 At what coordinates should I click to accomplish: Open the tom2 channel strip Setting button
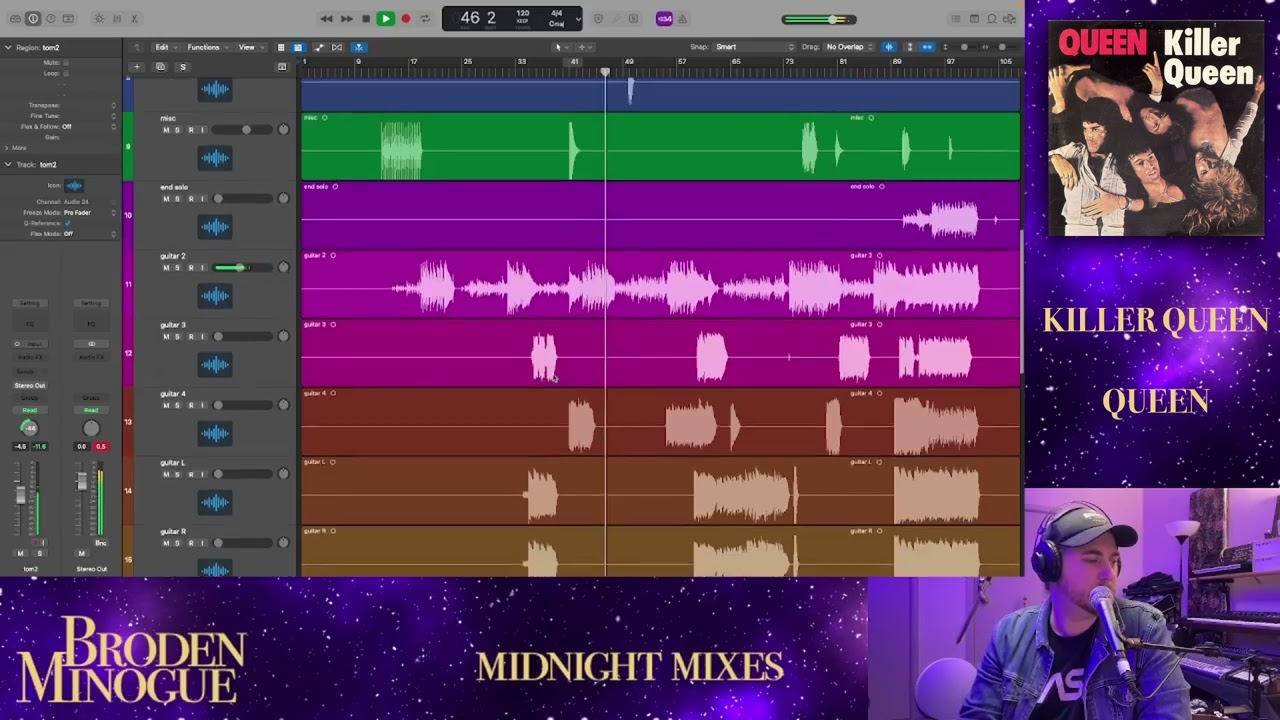coord(29,303)
